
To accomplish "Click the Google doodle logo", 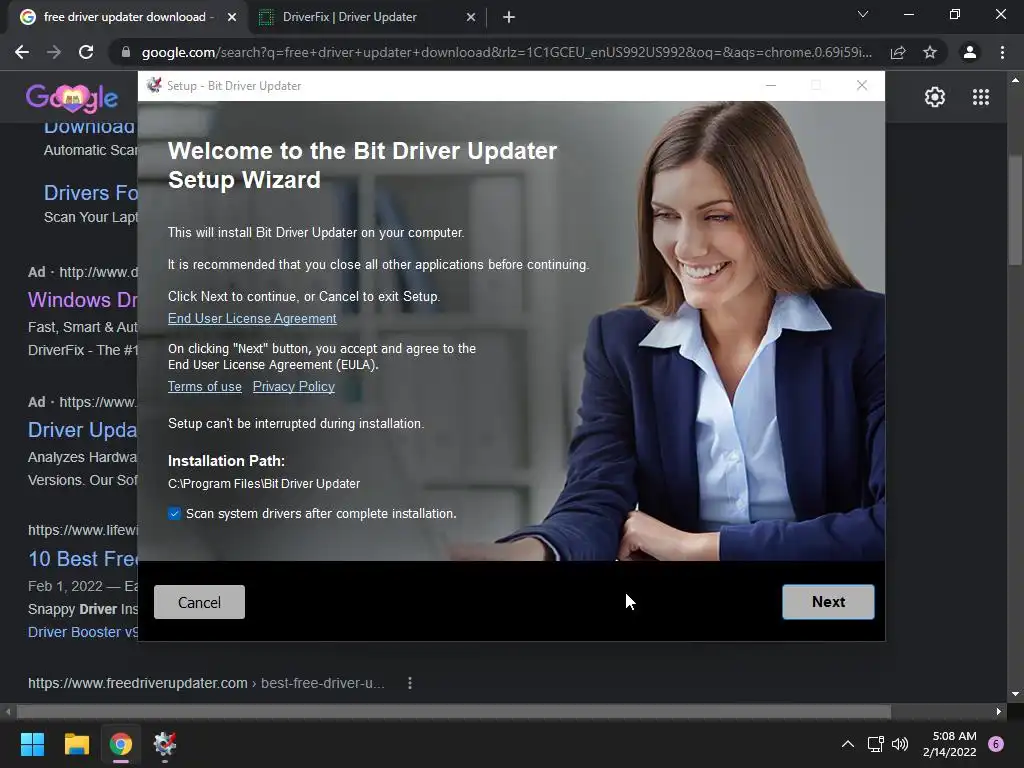I will [72, 98].
